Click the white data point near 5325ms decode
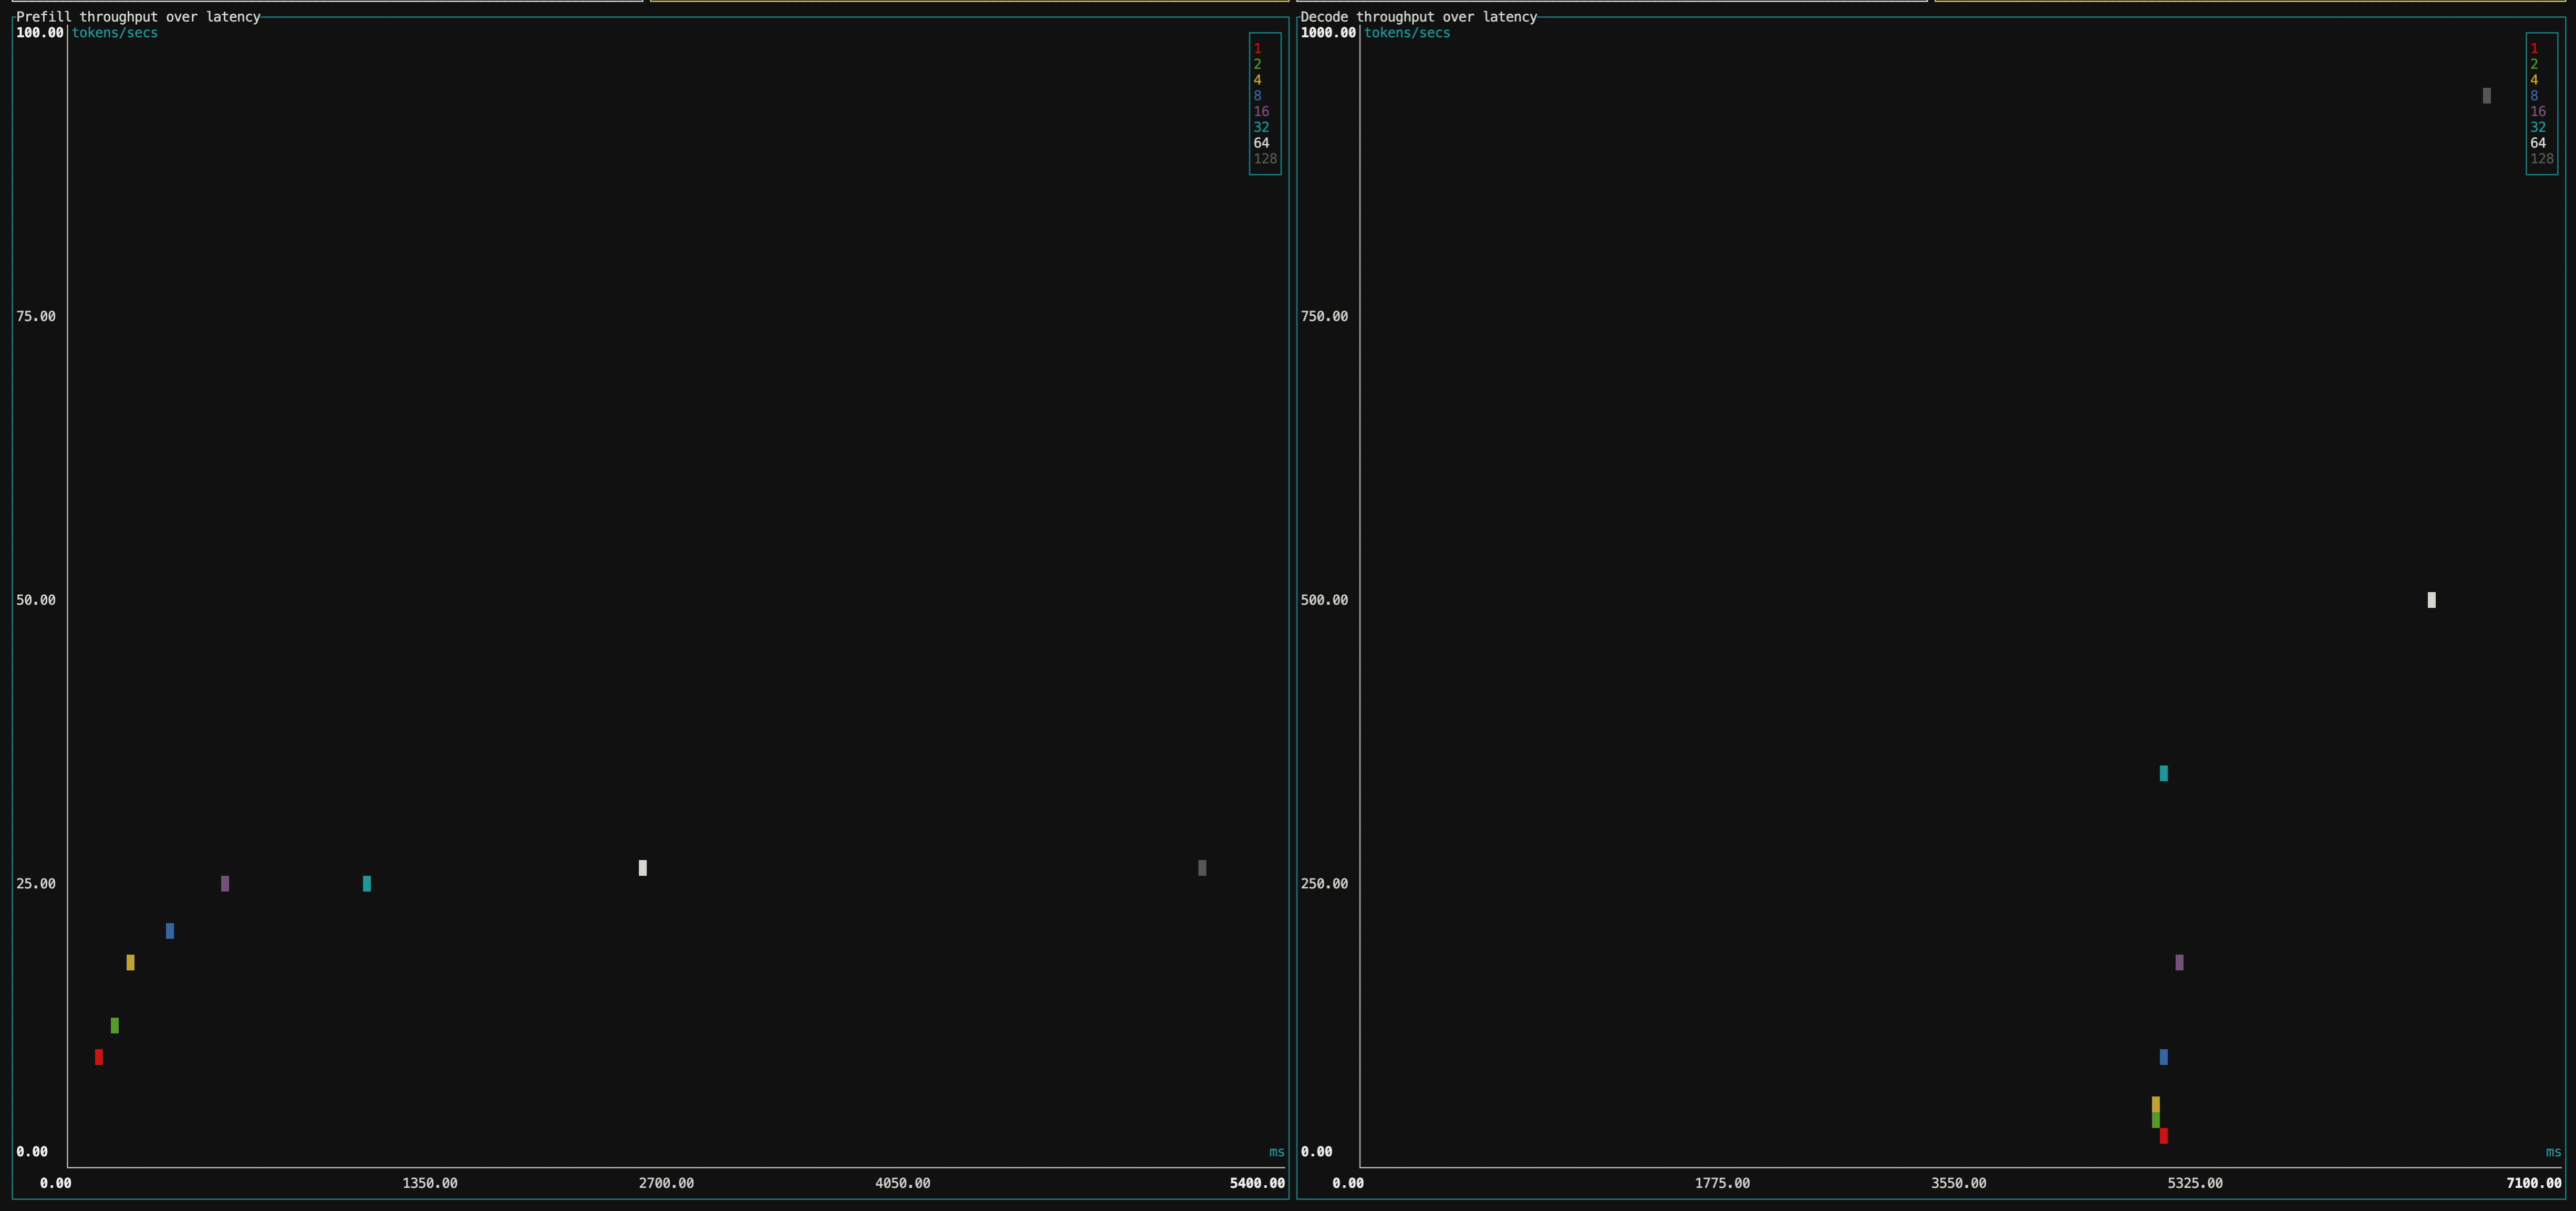This screenshot has width=2576, height=1211. point(2432,600)
